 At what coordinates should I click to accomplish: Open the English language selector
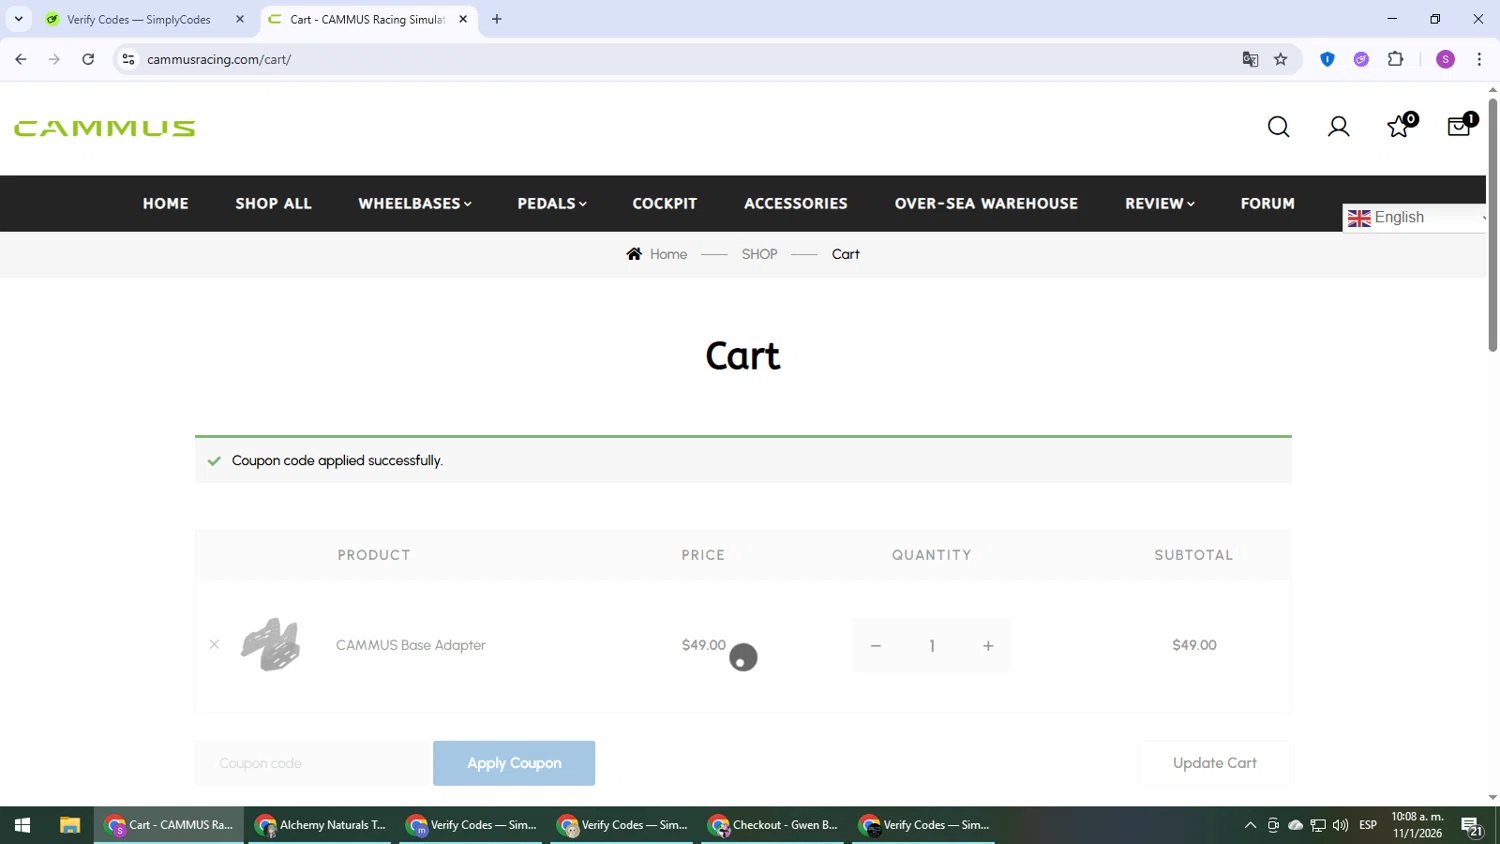click(x=1414, y=218)
